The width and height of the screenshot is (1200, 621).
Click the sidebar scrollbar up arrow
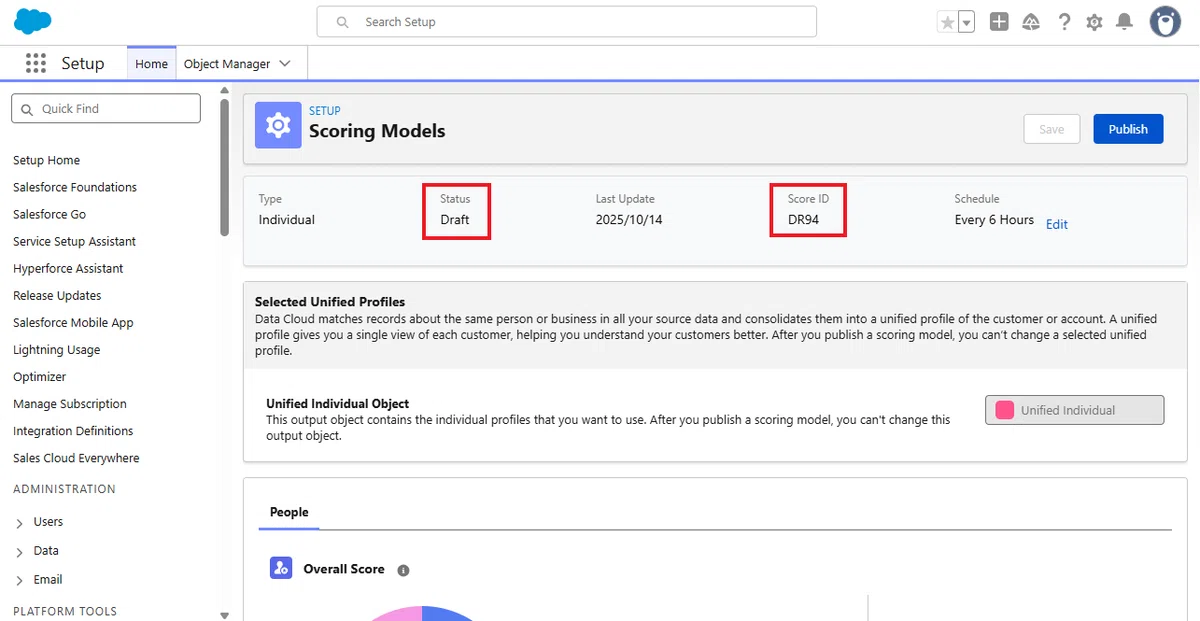[224, 91]
